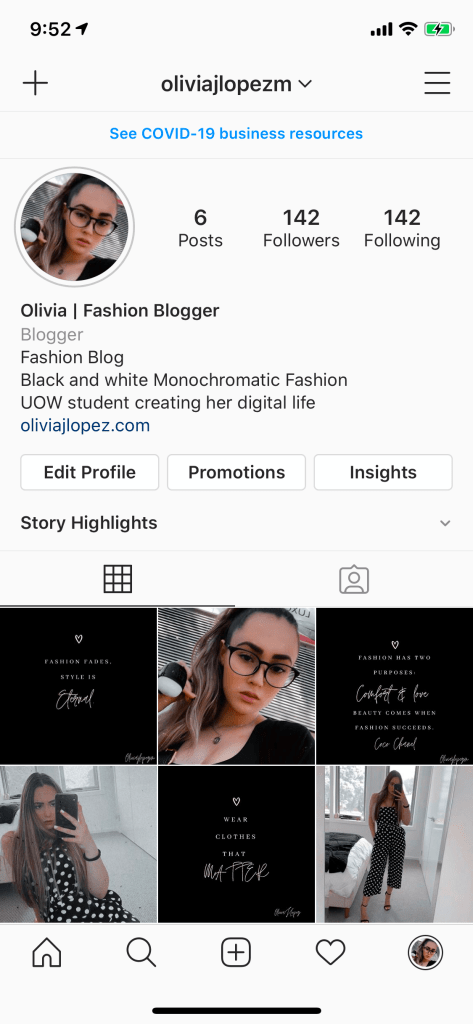Expand the oliviajlopezm account switcher
The height and width of the screenshot is (1024, 473).
(x=236, y=84)
